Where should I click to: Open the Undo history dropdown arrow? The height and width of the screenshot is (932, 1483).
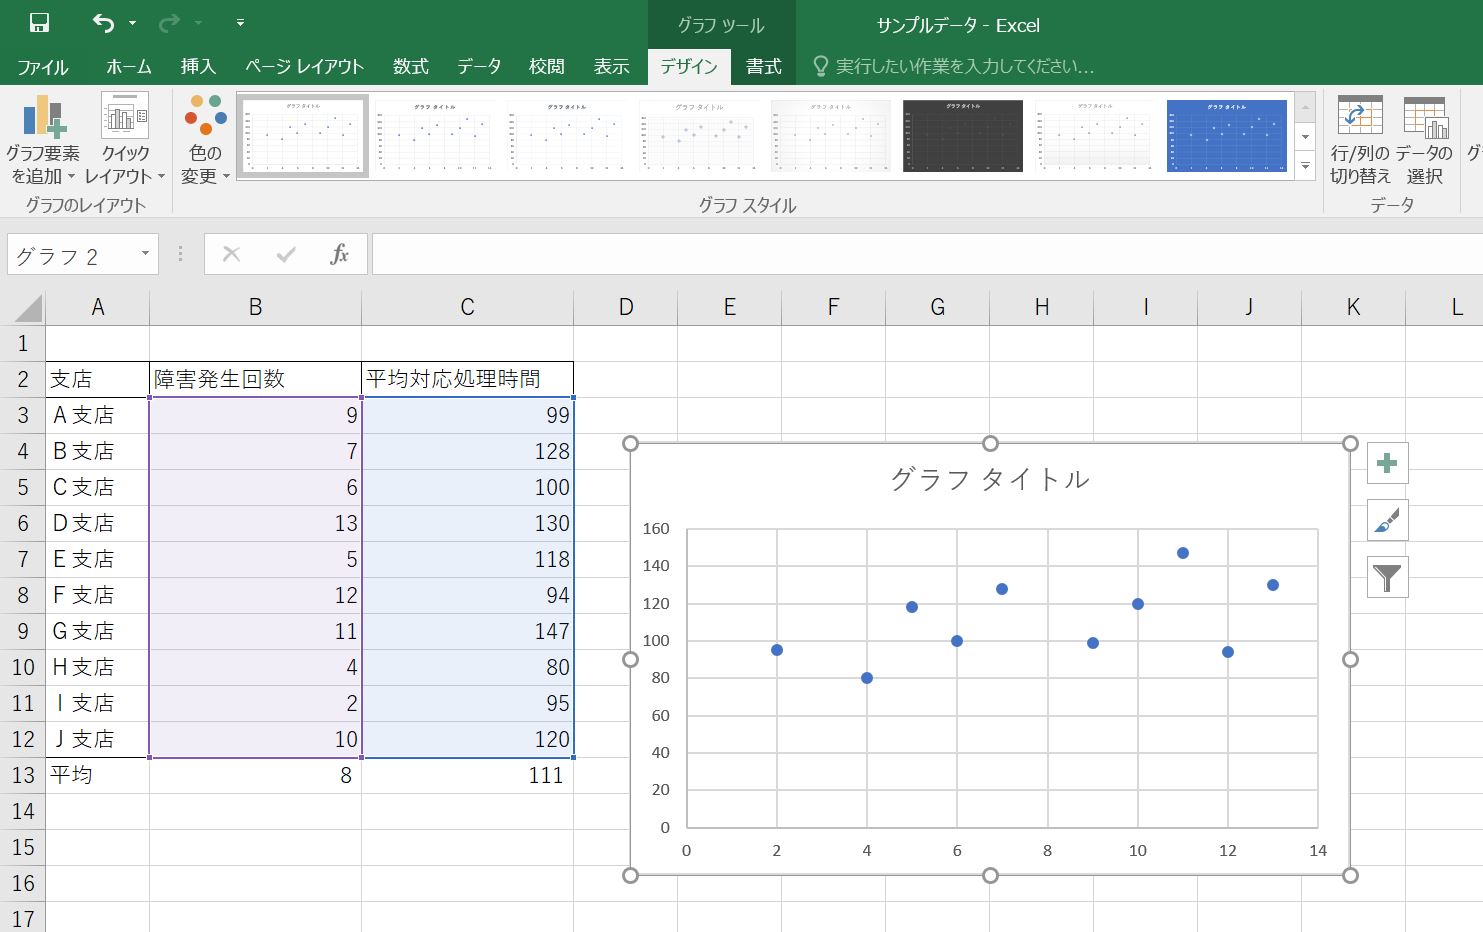[x=133, y=23]
